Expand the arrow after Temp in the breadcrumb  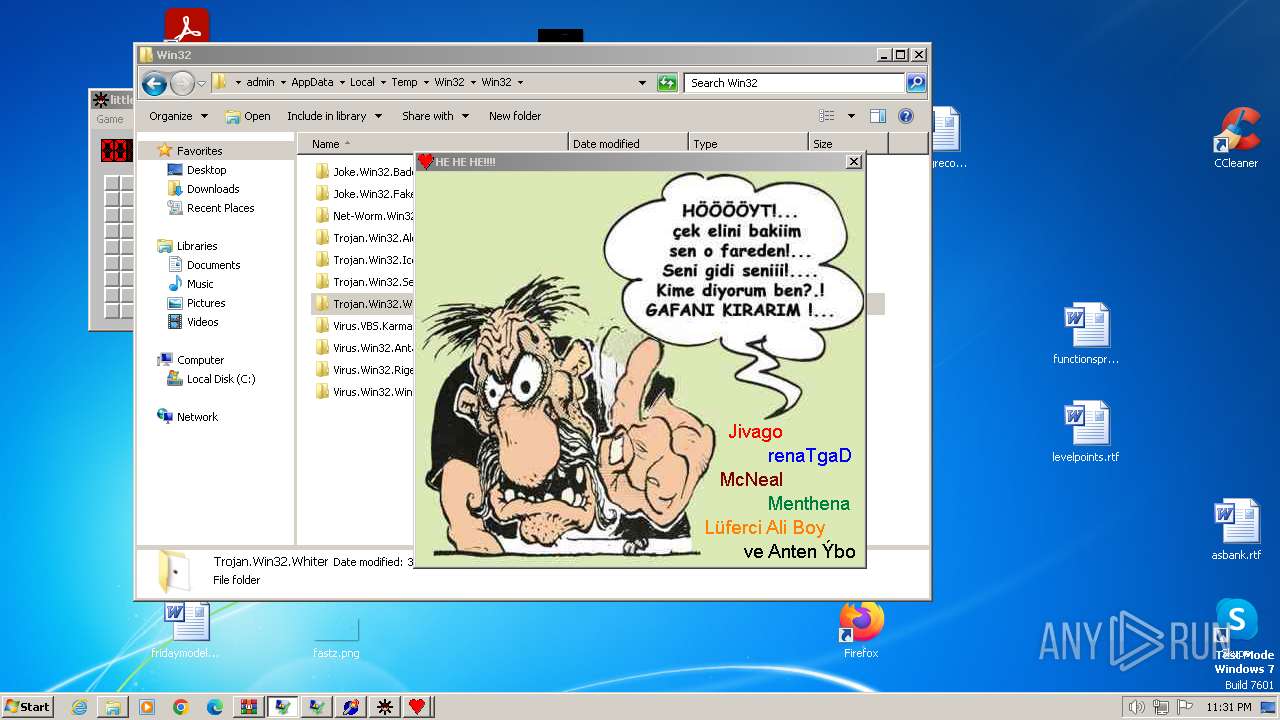point(425,83)
